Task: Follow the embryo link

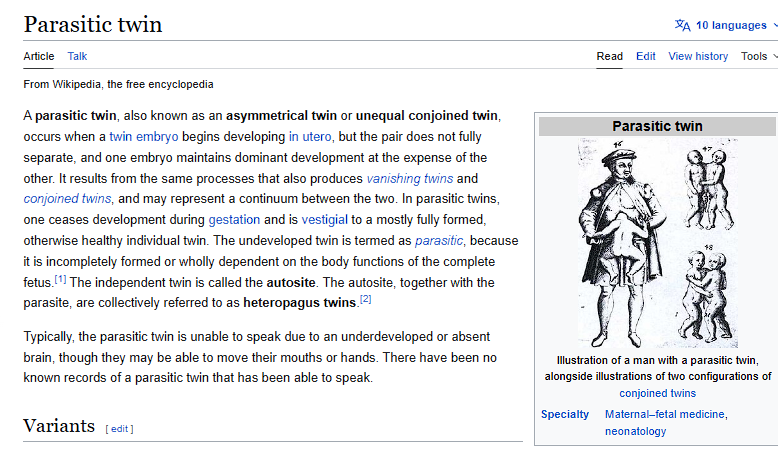Action: [157, 136]
